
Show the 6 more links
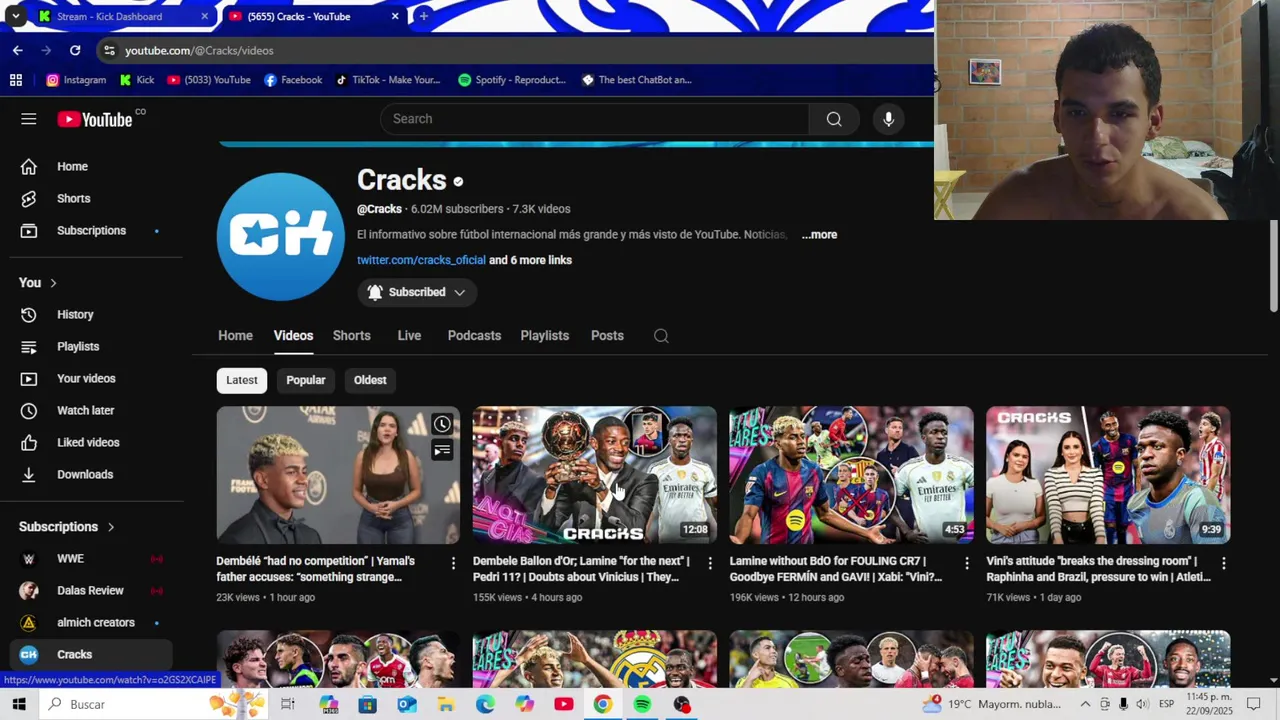(x=530, y=260)
